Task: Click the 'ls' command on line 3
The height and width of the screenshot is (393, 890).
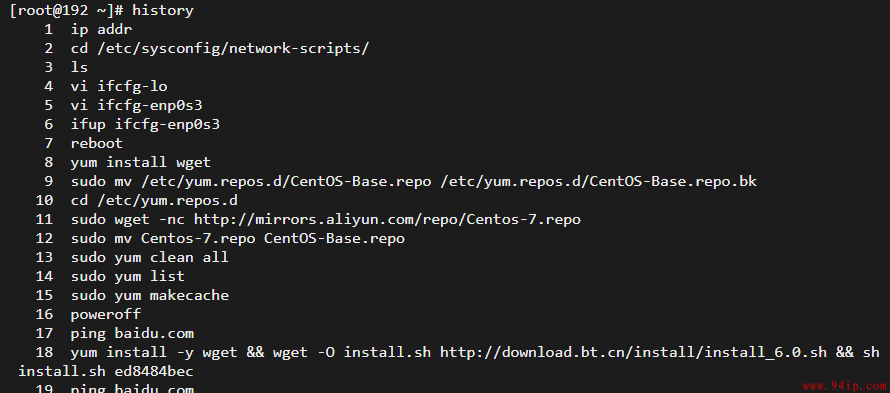Action: pos(79,68)
